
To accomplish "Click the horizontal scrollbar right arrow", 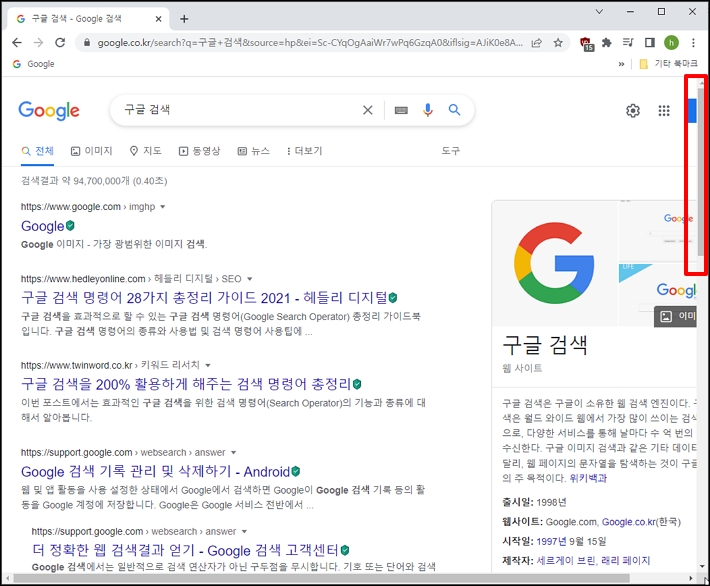I will pos(691,578).
